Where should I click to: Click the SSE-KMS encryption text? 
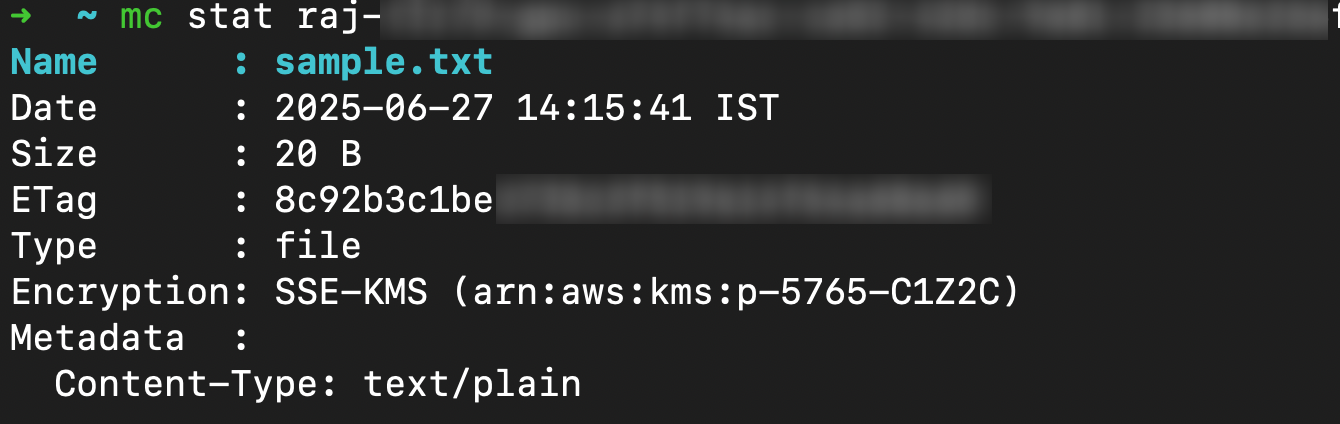click(x=351, y=292)
